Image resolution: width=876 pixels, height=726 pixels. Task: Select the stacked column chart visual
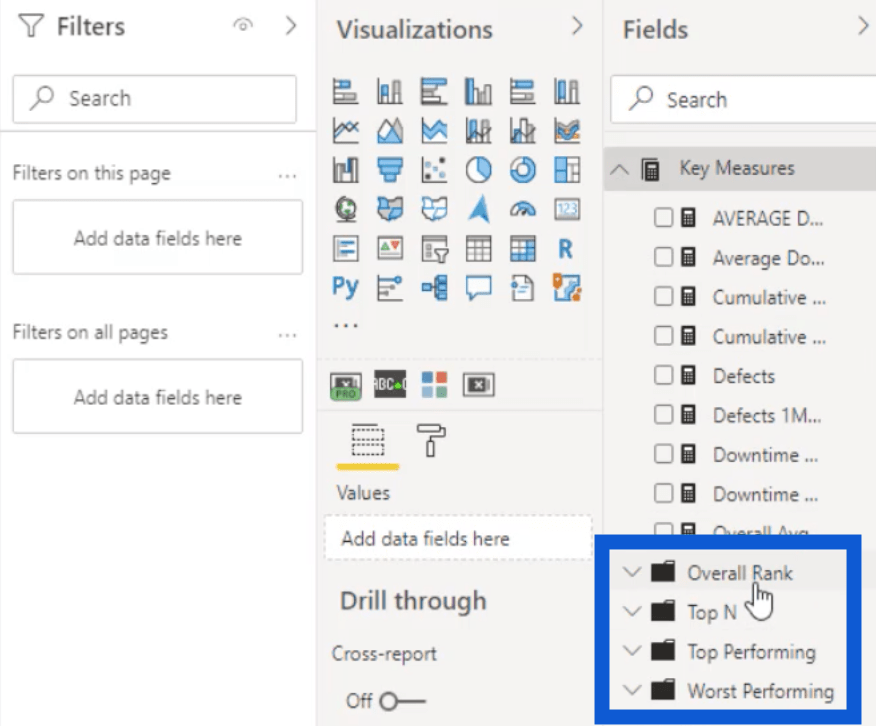point(389,91)
